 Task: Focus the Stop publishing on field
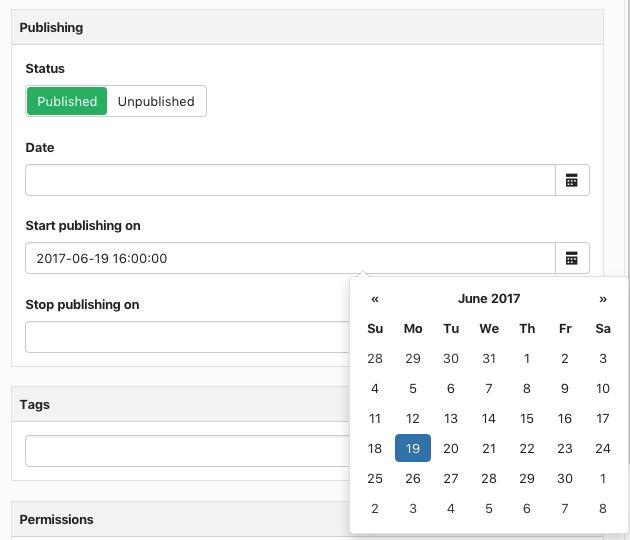click(187, 337)
